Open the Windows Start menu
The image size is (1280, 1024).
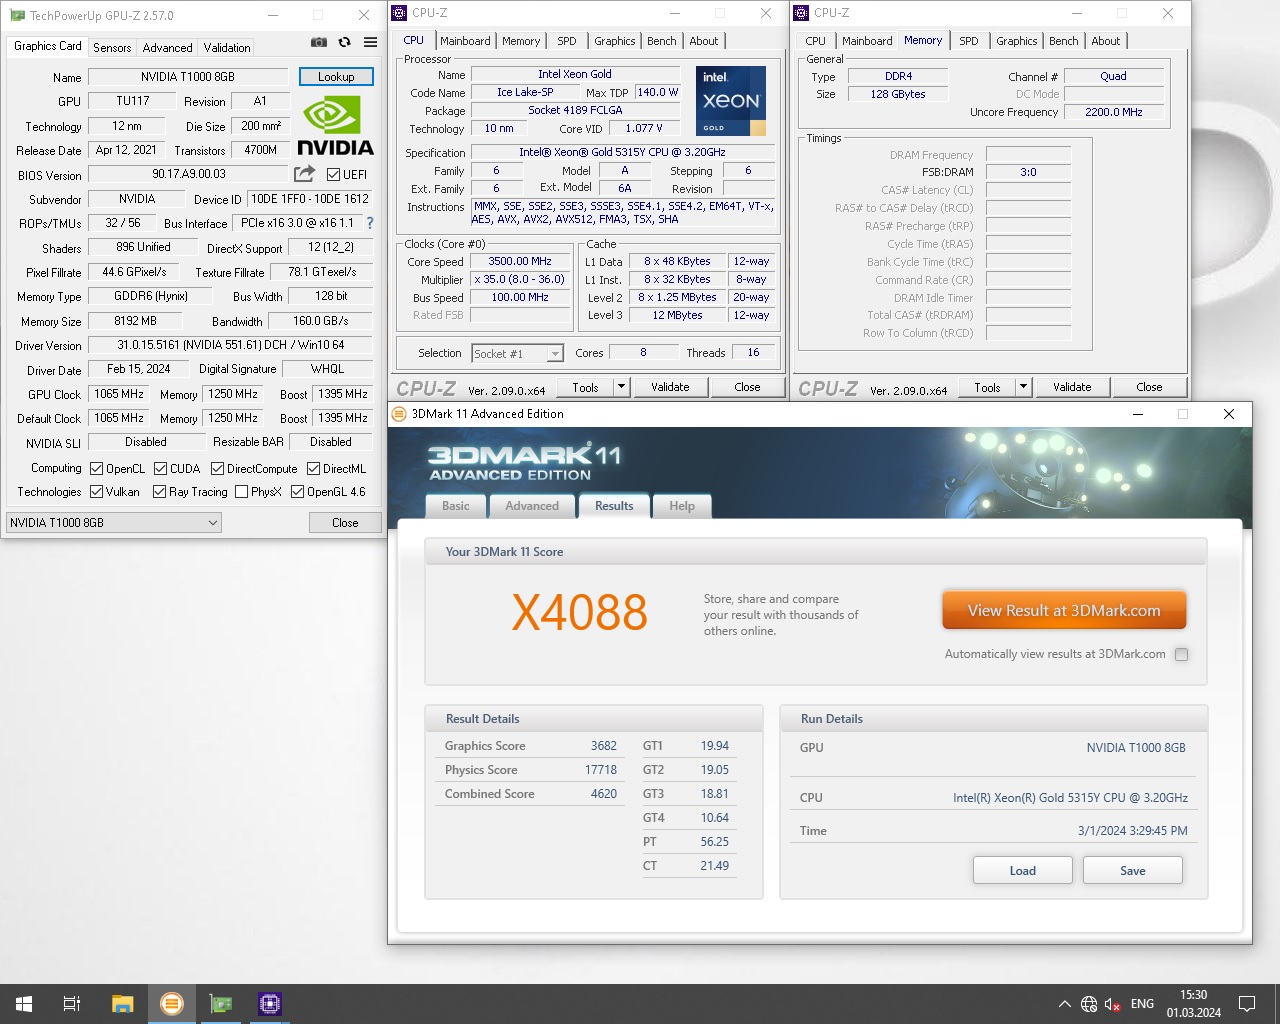tap(24, 1004)
